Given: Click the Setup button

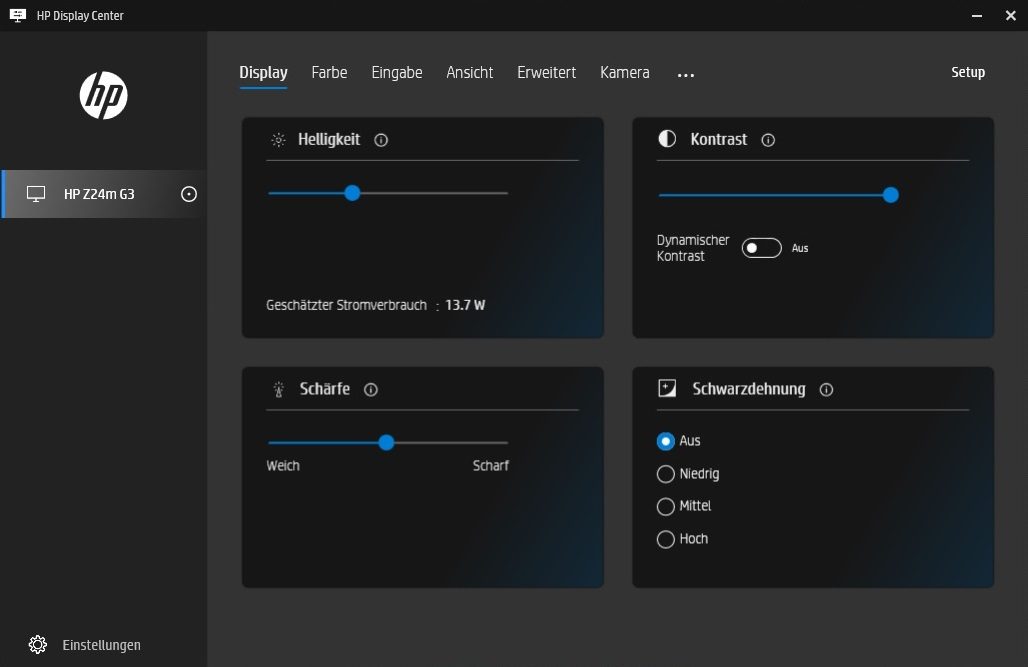Looking at the screenshot, I should pos(967,72).
